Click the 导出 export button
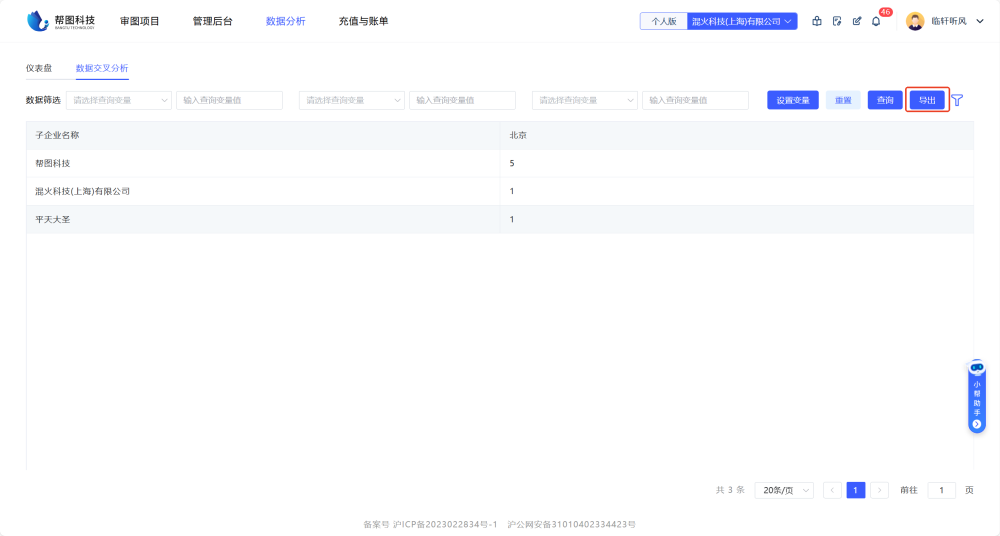 927,100
